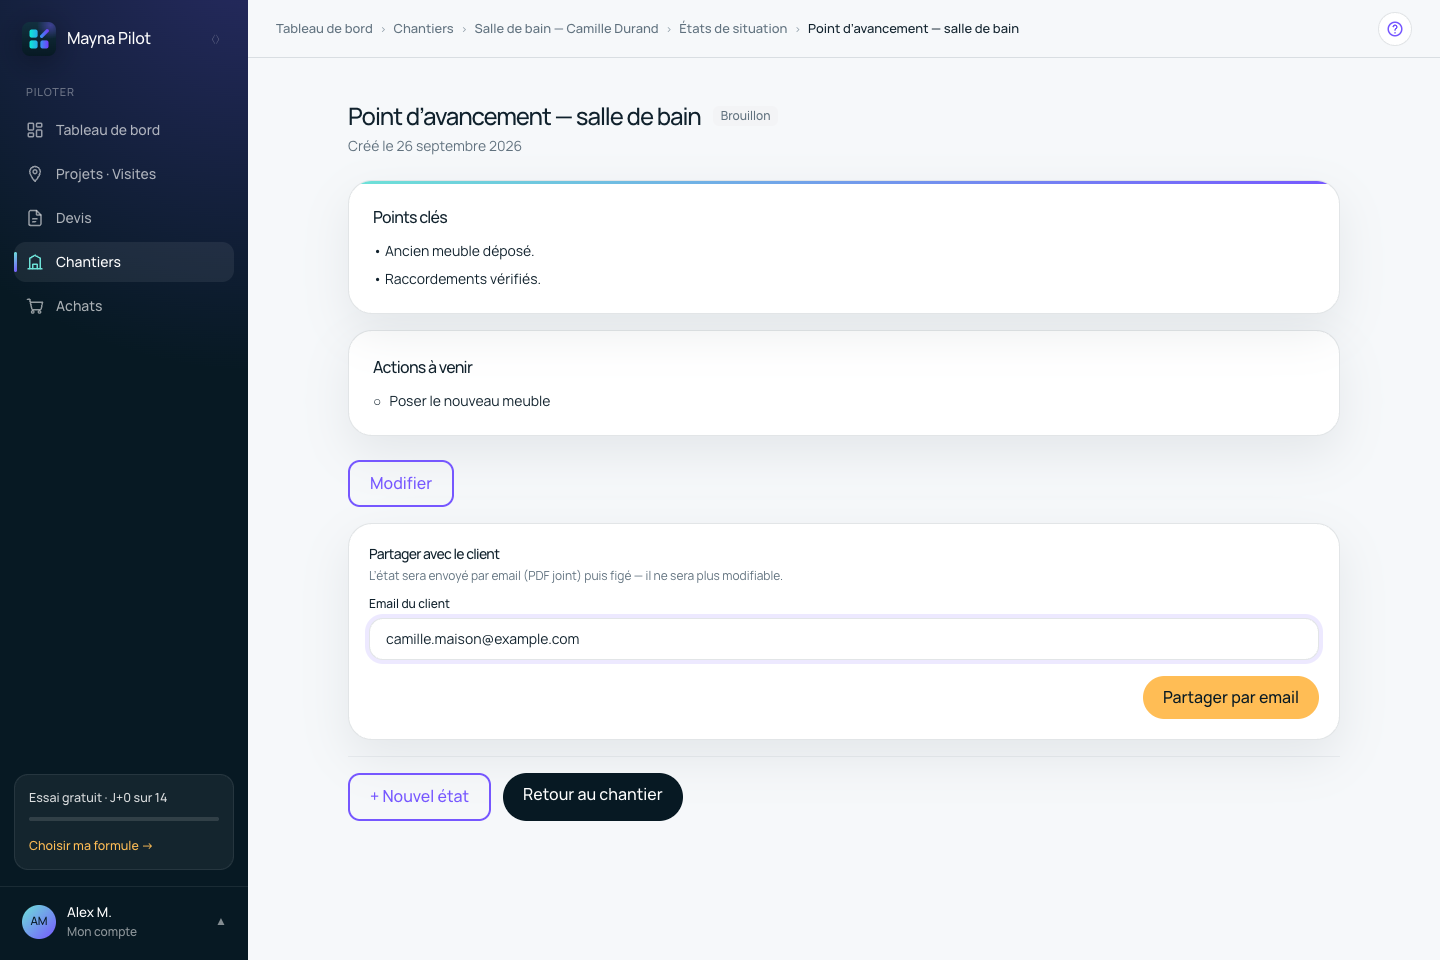Screen dimensions: 1440x960
Task: Go to Tableau de bord breadcrumb
Action: pyautogui.click(x=324, y=29)
